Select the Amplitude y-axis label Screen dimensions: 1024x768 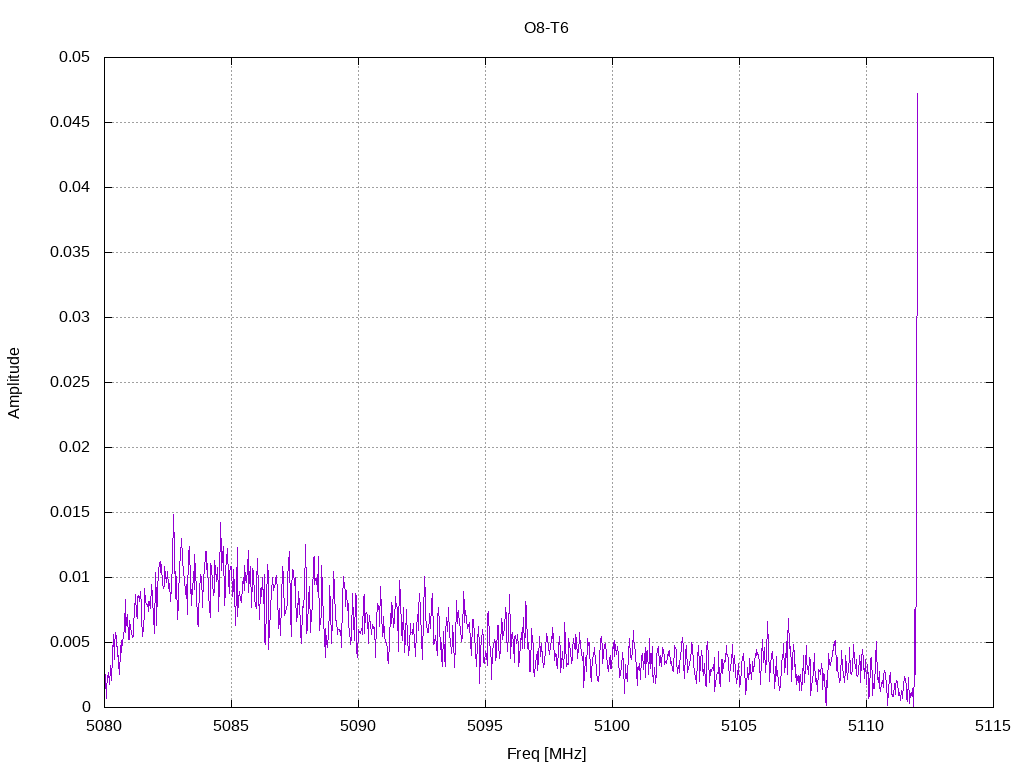(14, 383)
